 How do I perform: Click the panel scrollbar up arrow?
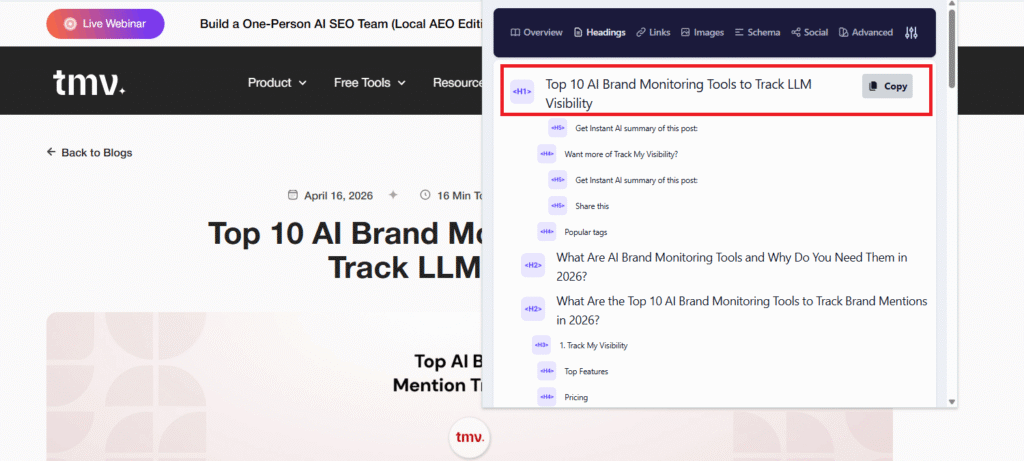click(952, 4)
